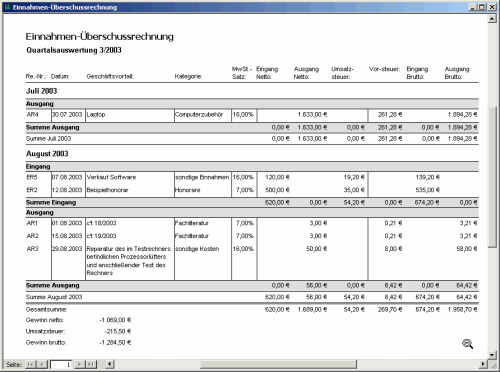Image resolution: width=500 pixels, height=372 pixels.
Task: Open the window system menu icon in title bar
Action: 8,7
